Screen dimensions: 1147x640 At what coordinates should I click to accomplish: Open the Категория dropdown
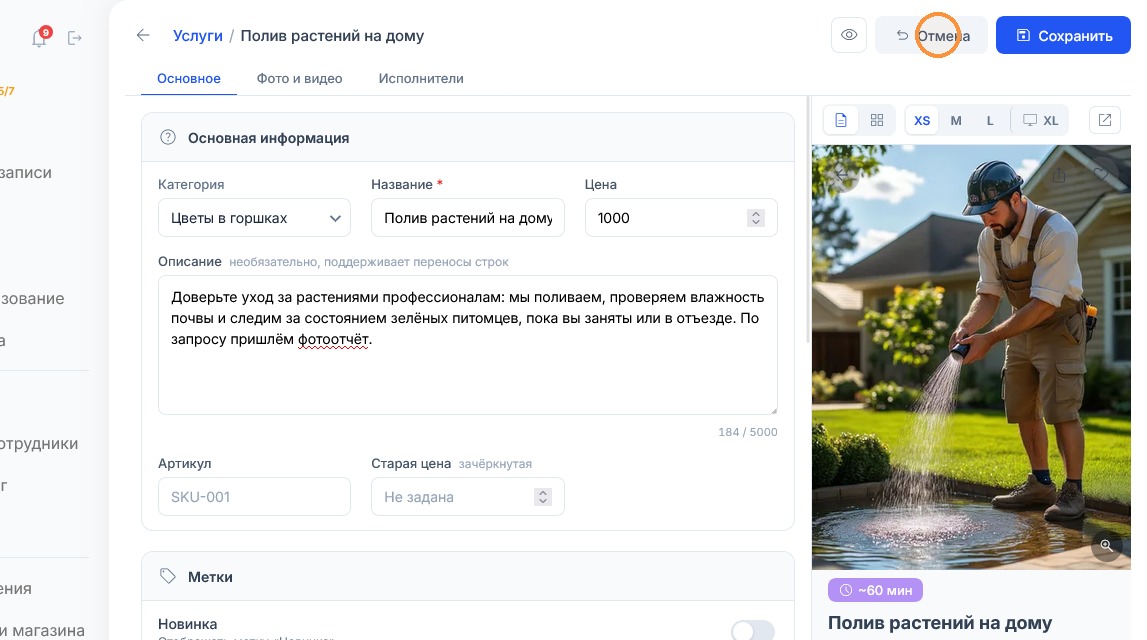(254, 218)
